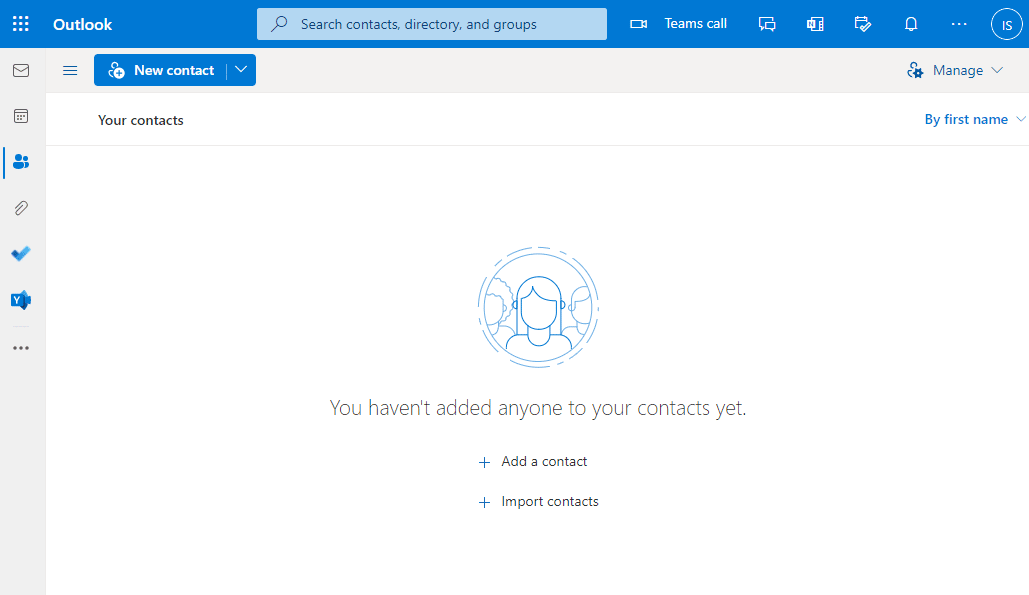Screen dimensions: 1029x595
Task: Toggle the navigation pane hamburger
Action: pyautogui.click(x=70, y=70)
